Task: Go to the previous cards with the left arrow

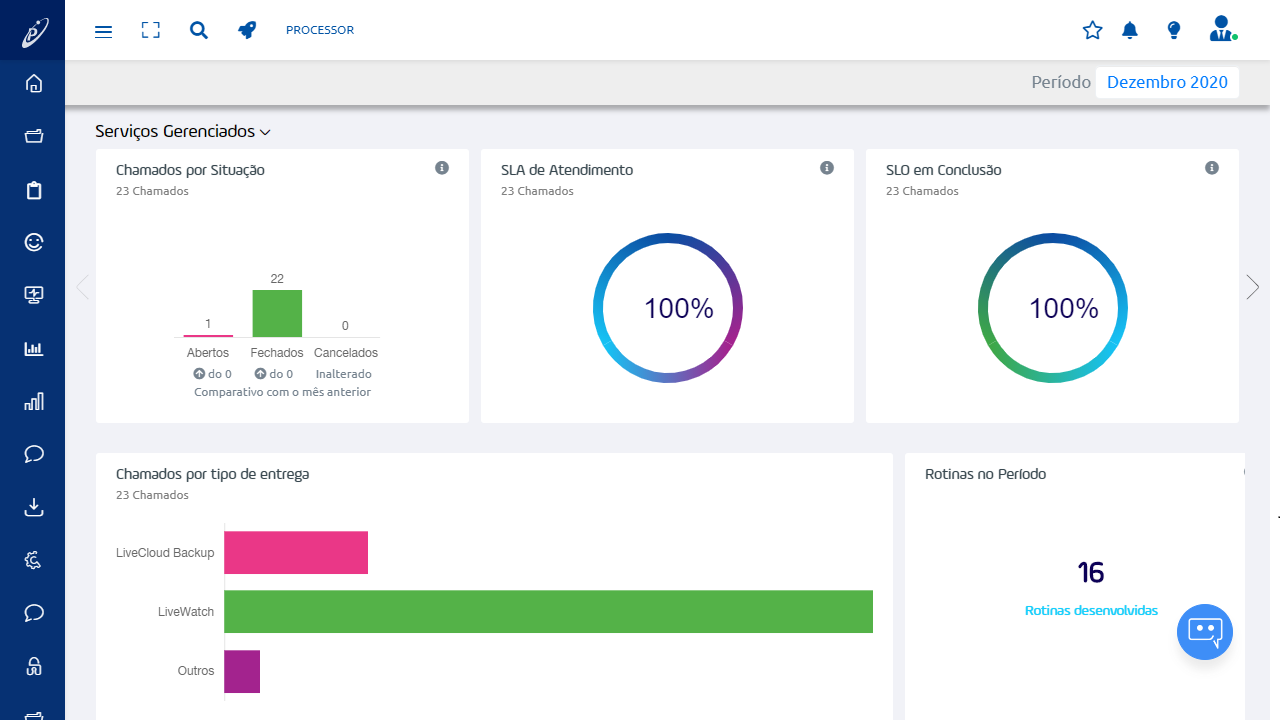Action: pos(82,287)
